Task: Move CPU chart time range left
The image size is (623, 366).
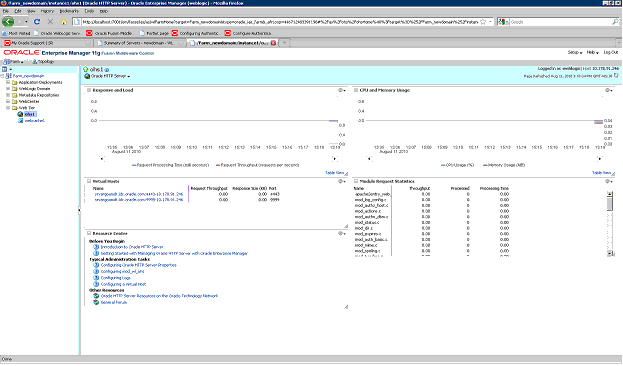Action: click(369, 159)
